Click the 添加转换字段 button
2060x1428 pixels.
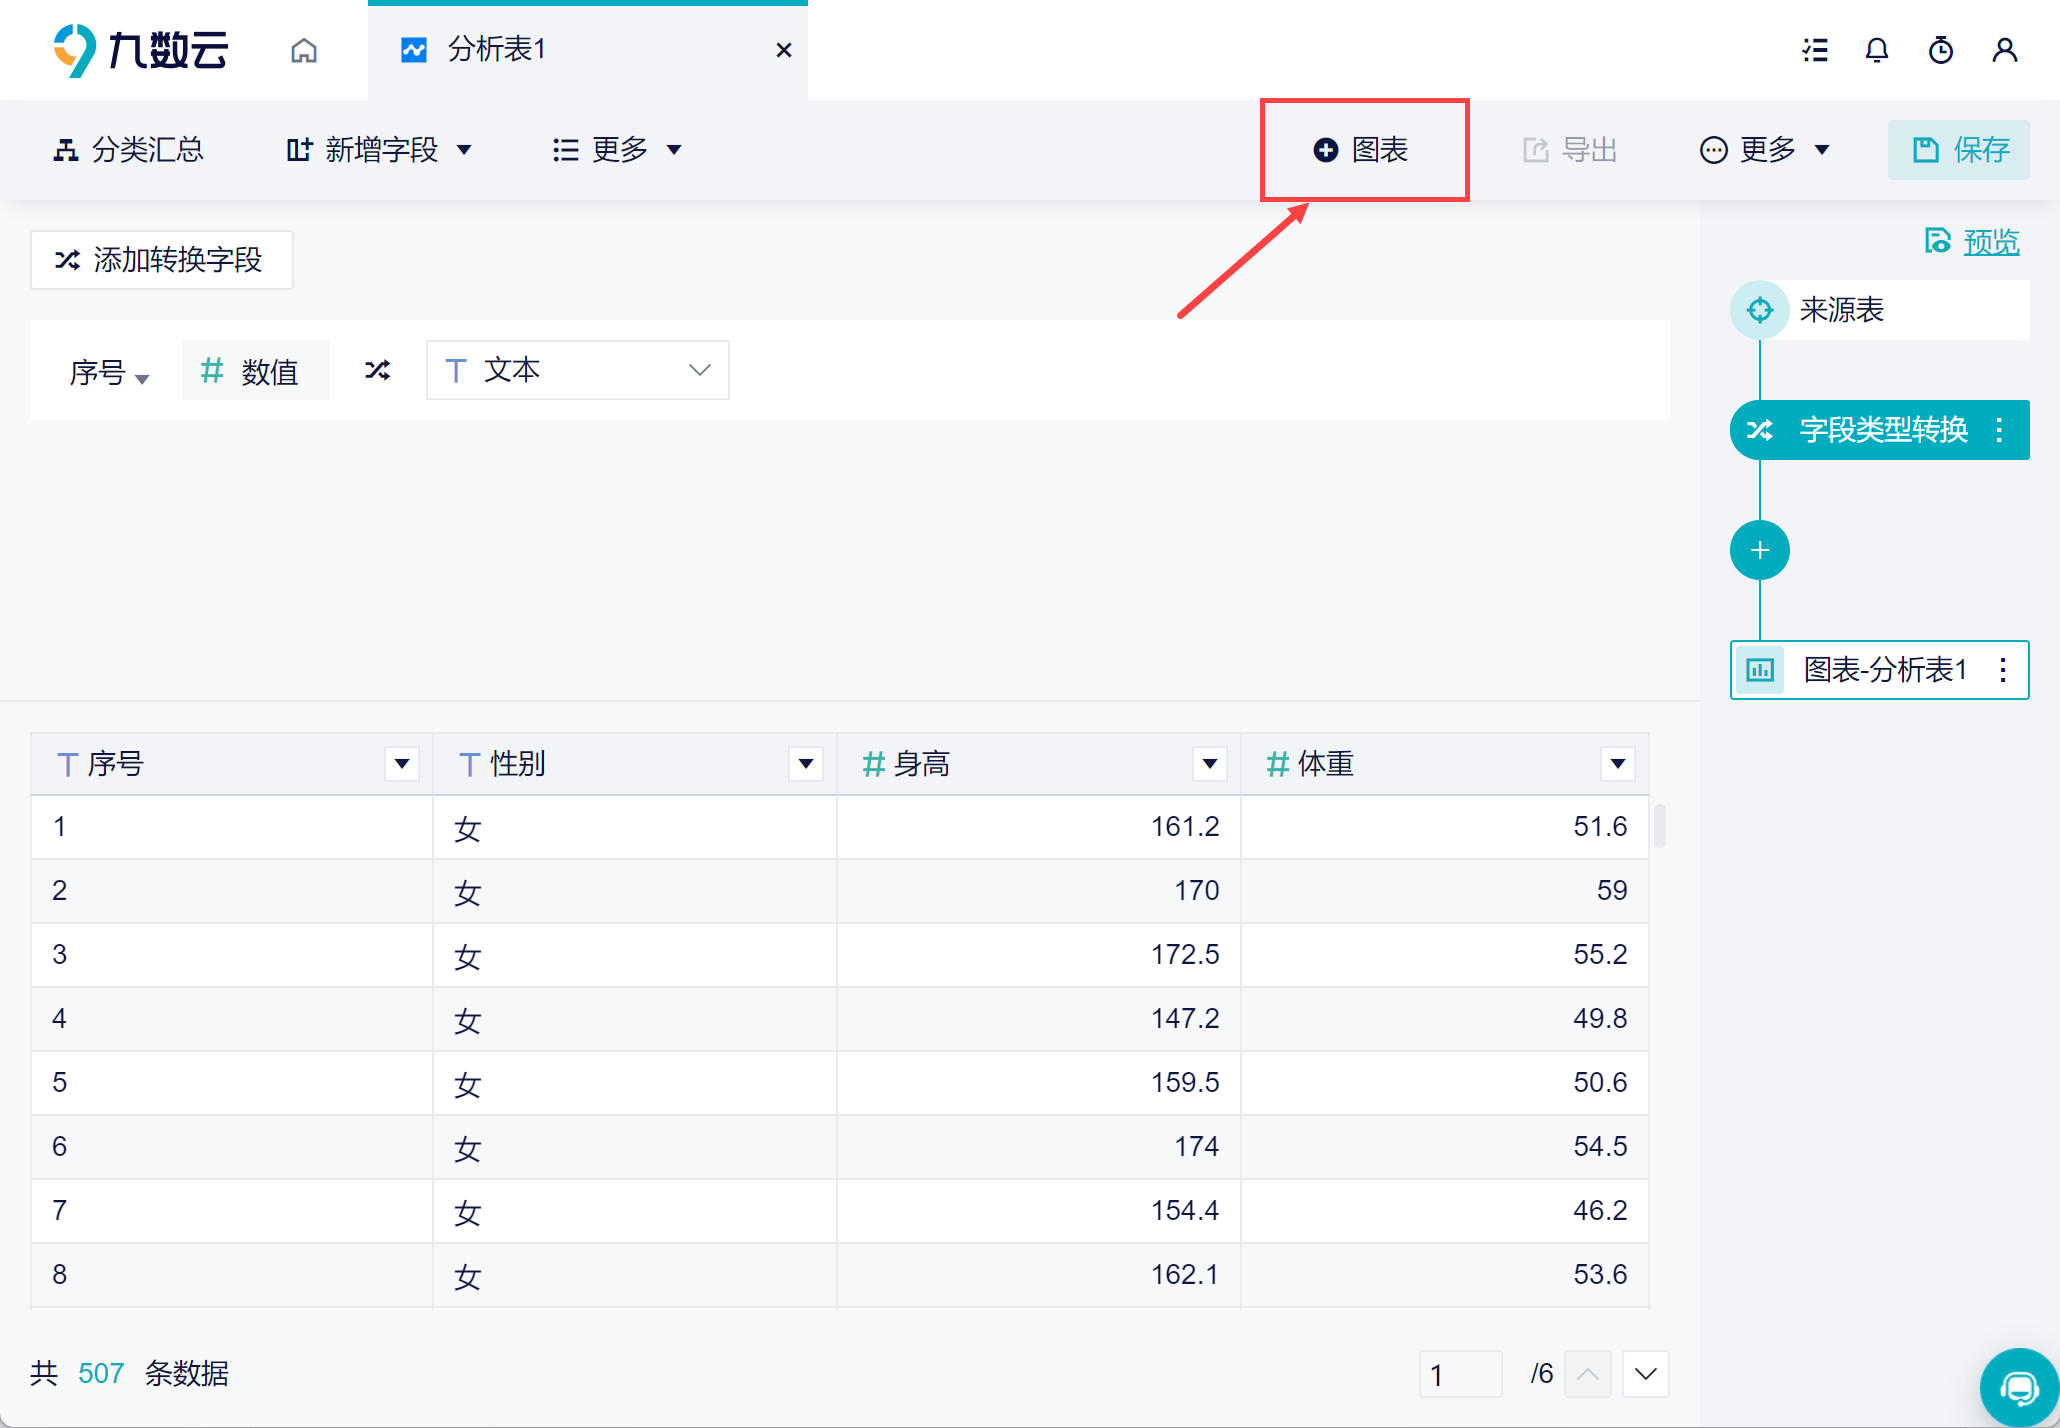[x=161, y=260]
